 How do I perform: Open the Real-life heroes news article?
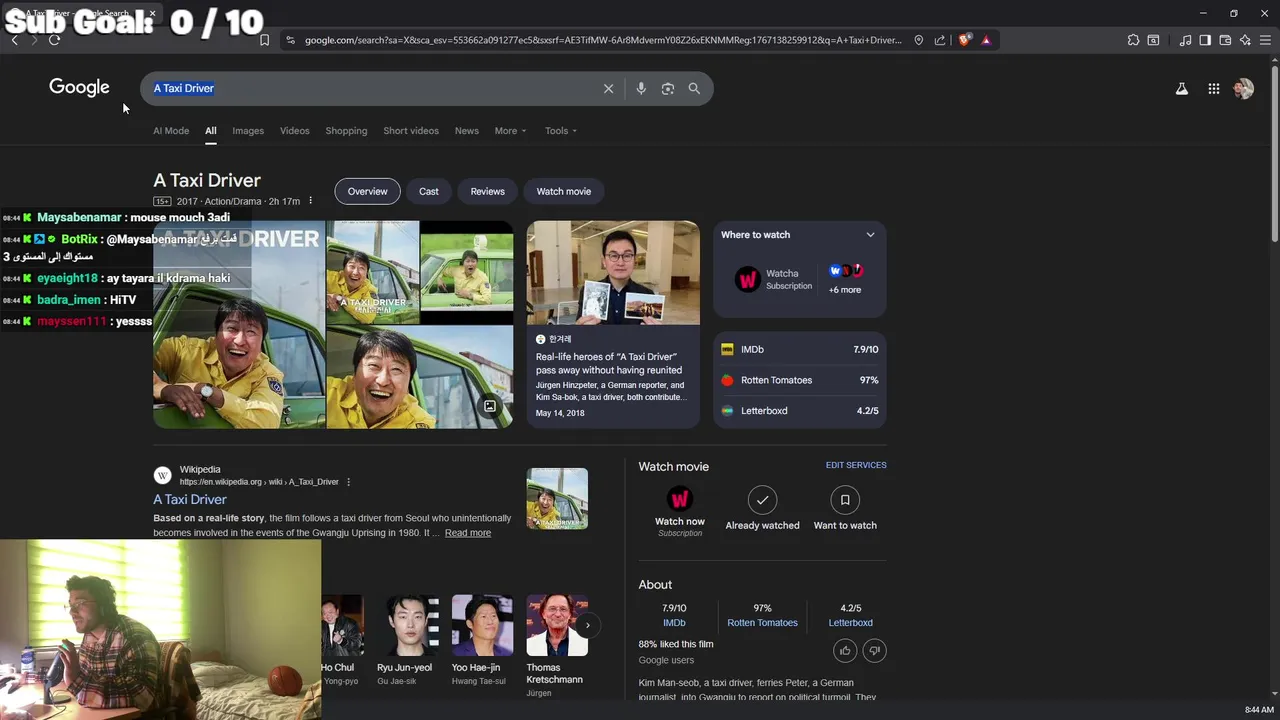tap(613, 324)
